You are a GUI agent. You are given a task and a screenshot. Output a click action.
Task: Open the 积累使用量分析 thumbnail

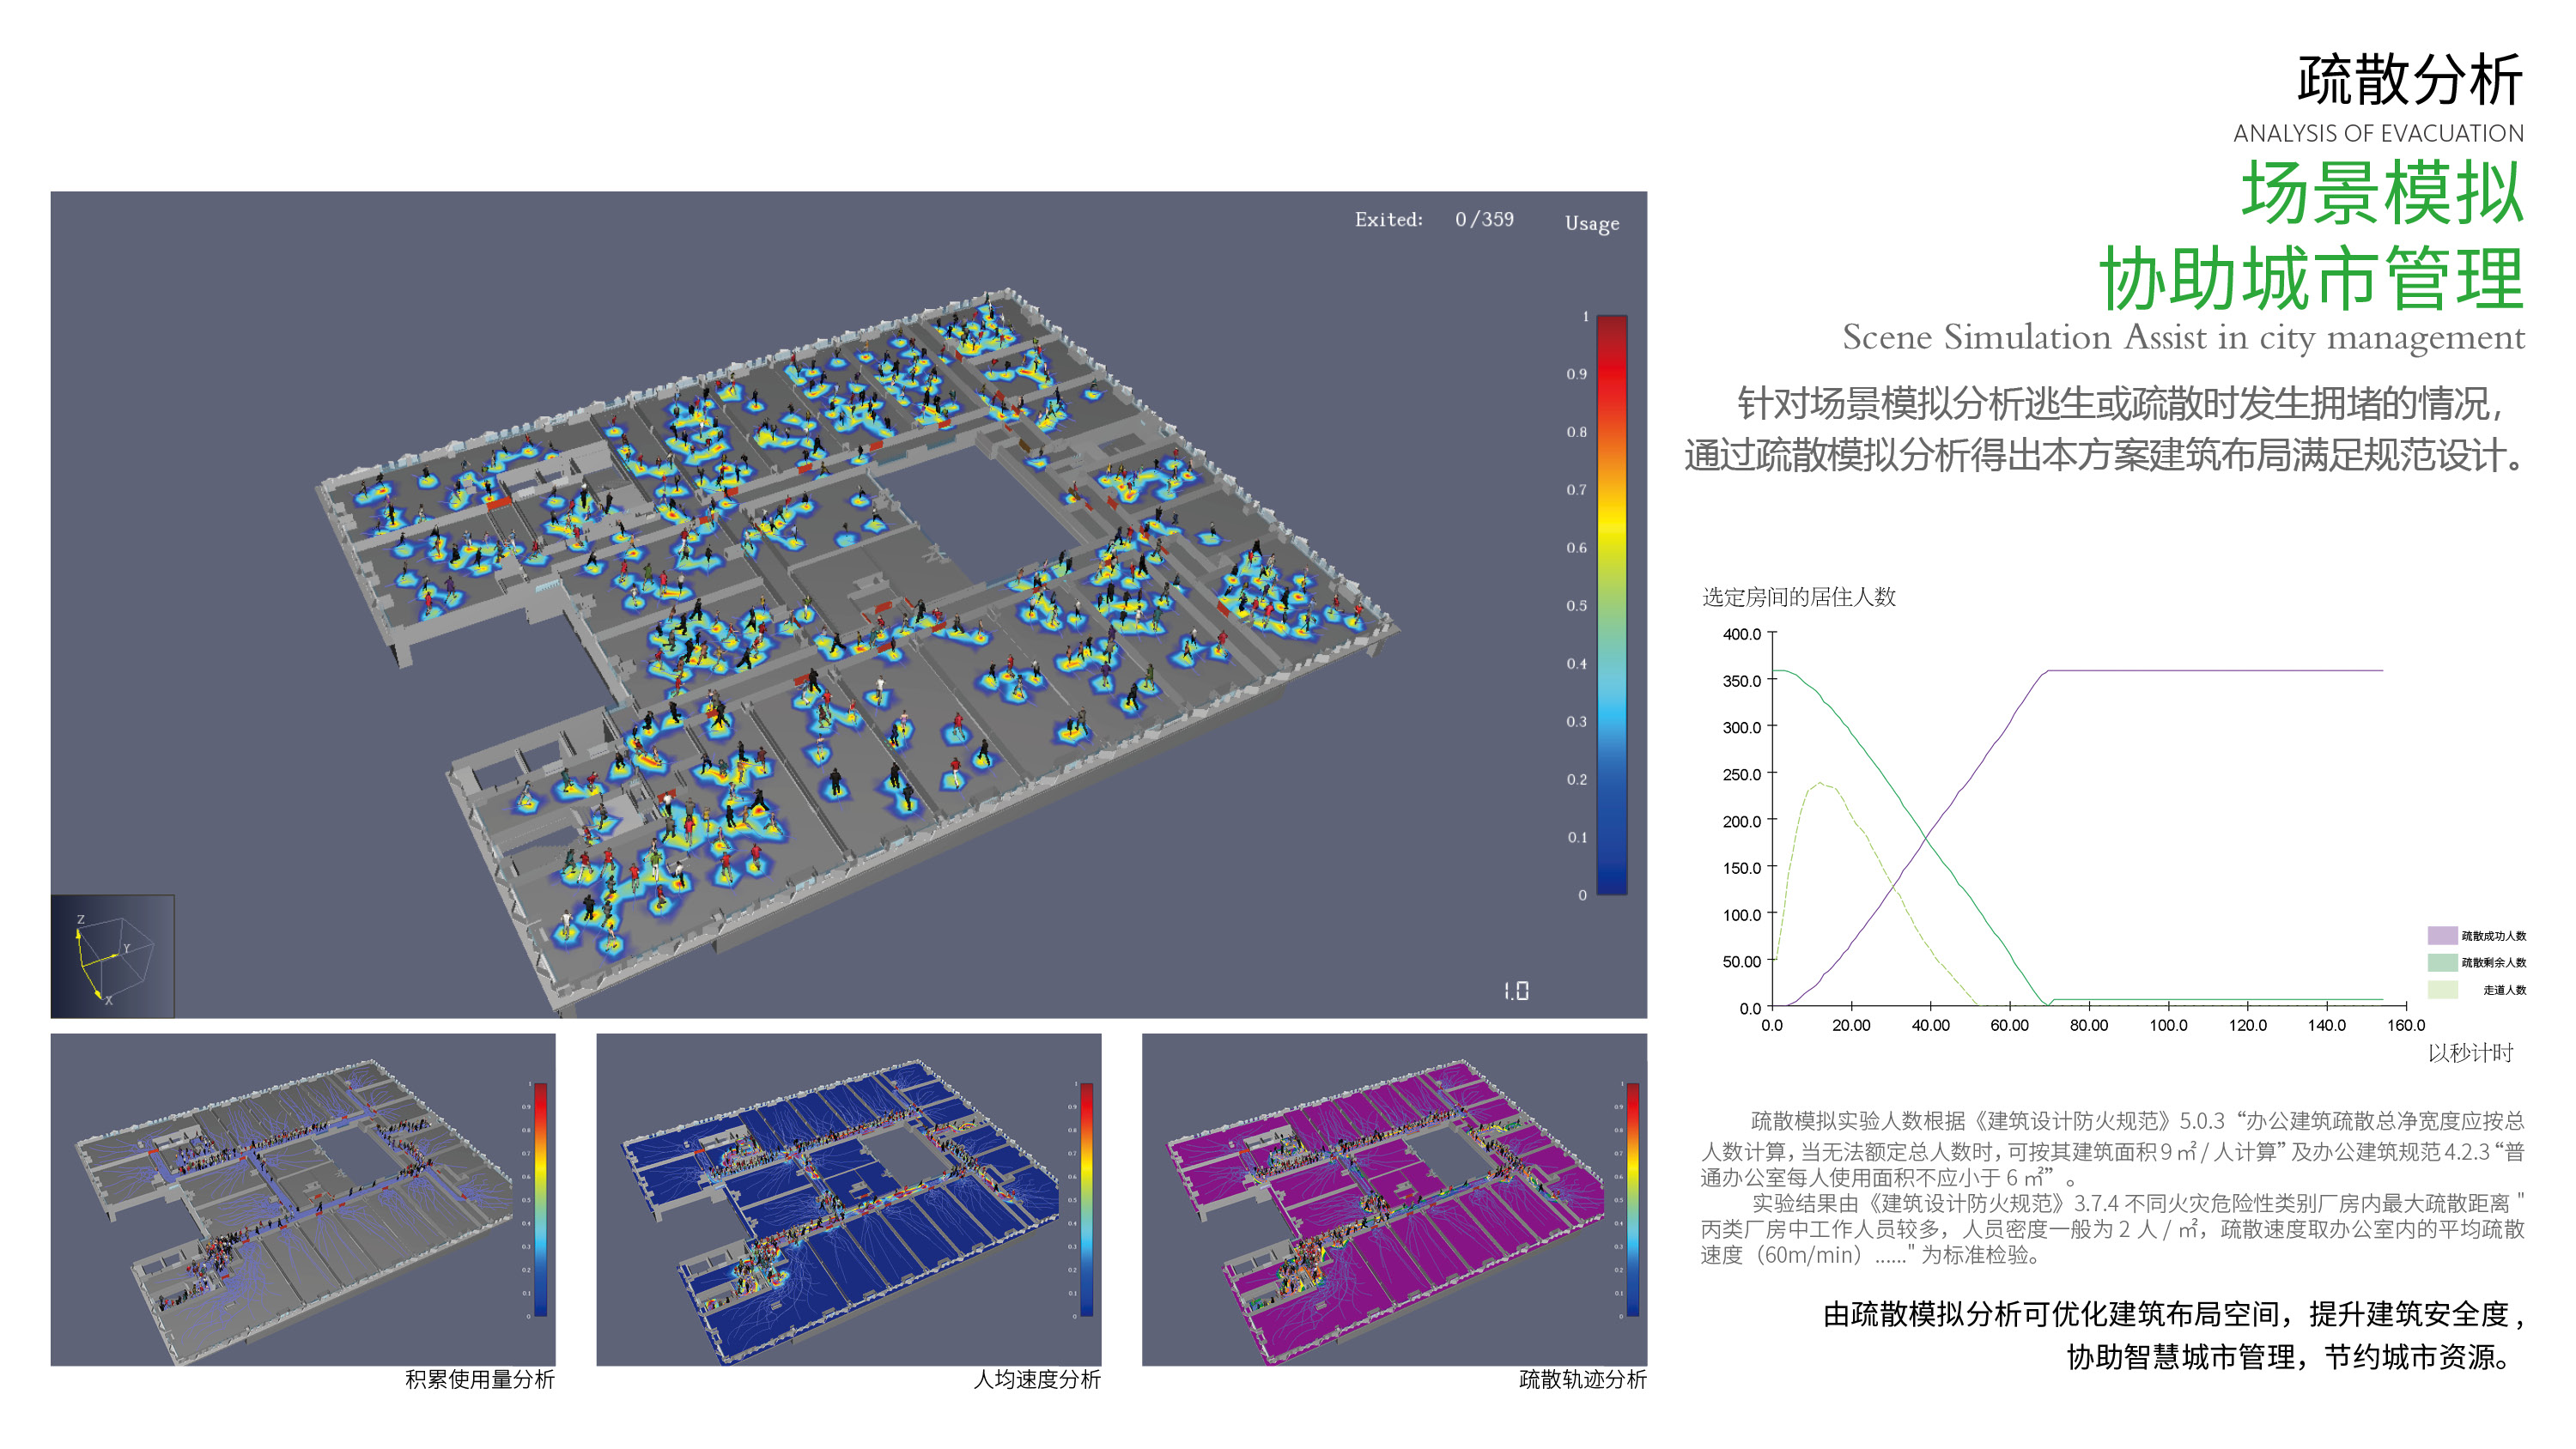[303, 1199]
